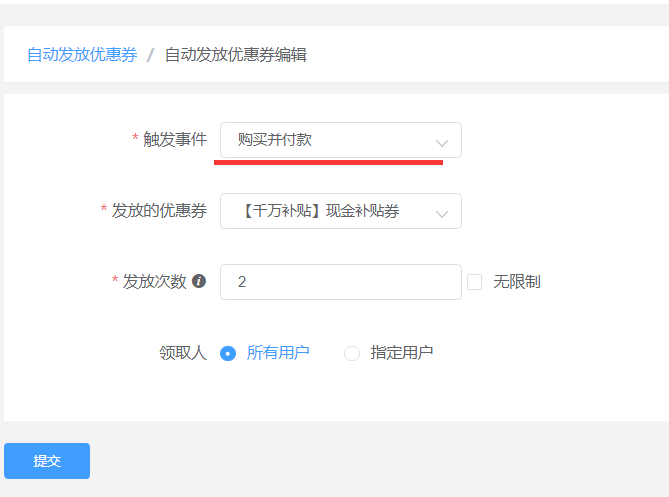Click the 所有用户 label text

coord(278,353)
